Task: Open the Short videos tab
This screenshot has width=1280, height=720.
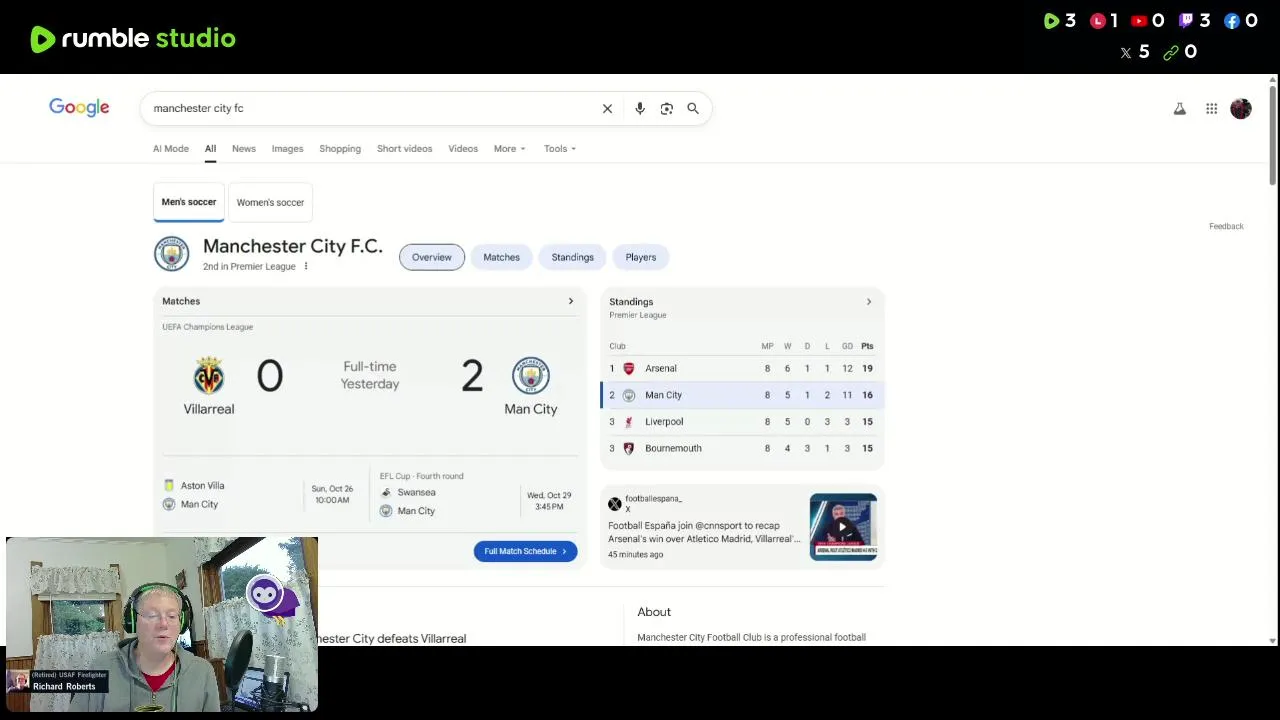Action: click(405, 148)
